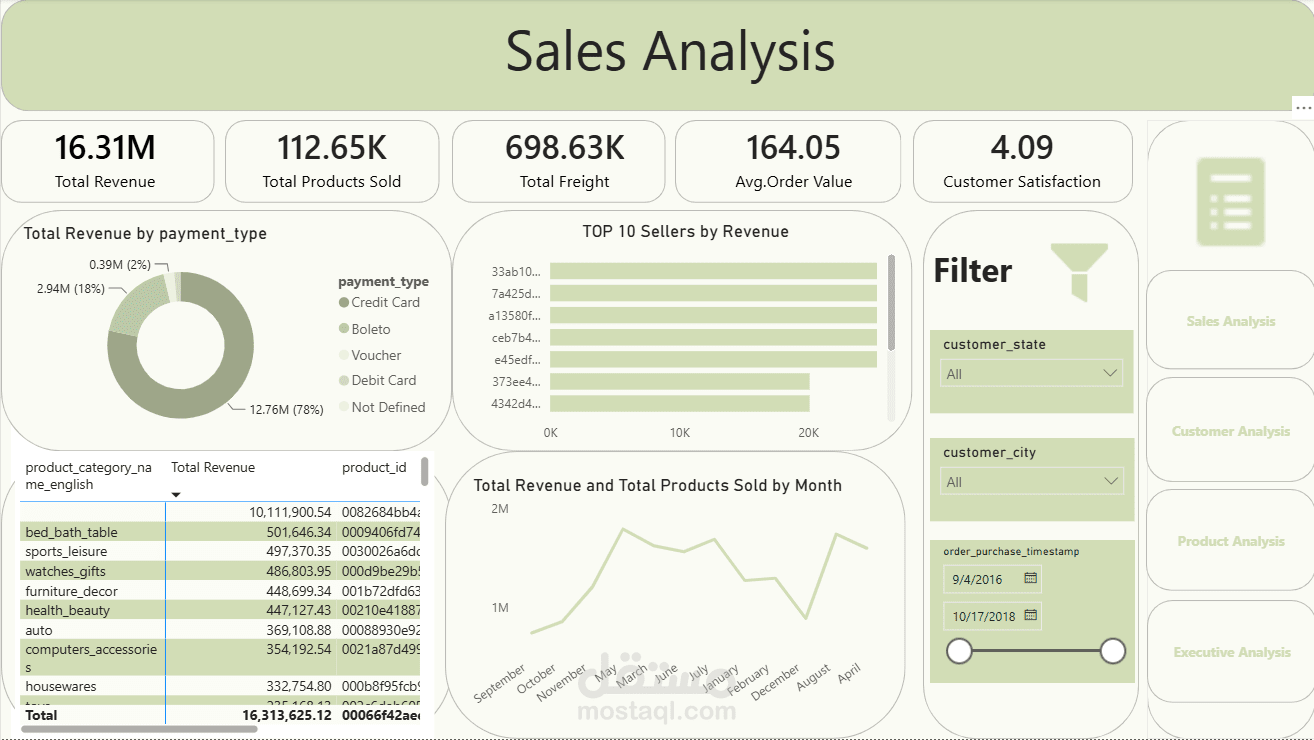Click the product table vertical scrollbar
Image resolution: width=1314 pixels, height=740 pixels.
click(425, 471)
